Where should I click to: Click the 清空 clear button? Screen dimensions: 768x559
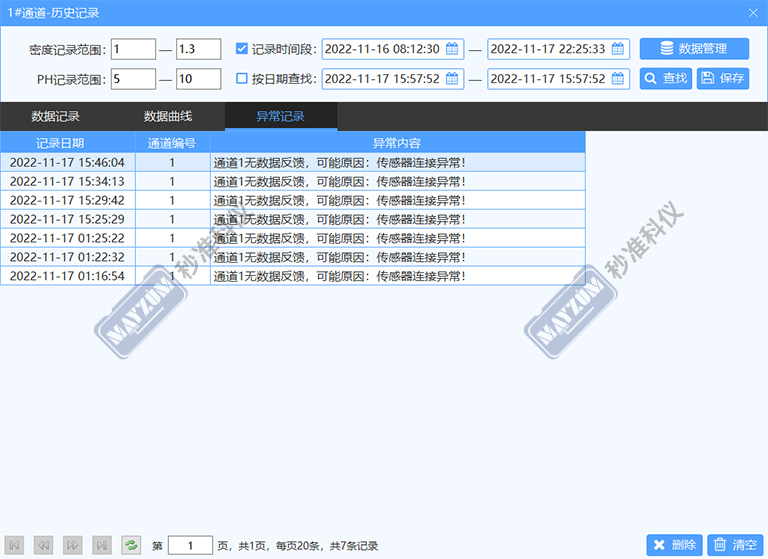click(733, 545)
